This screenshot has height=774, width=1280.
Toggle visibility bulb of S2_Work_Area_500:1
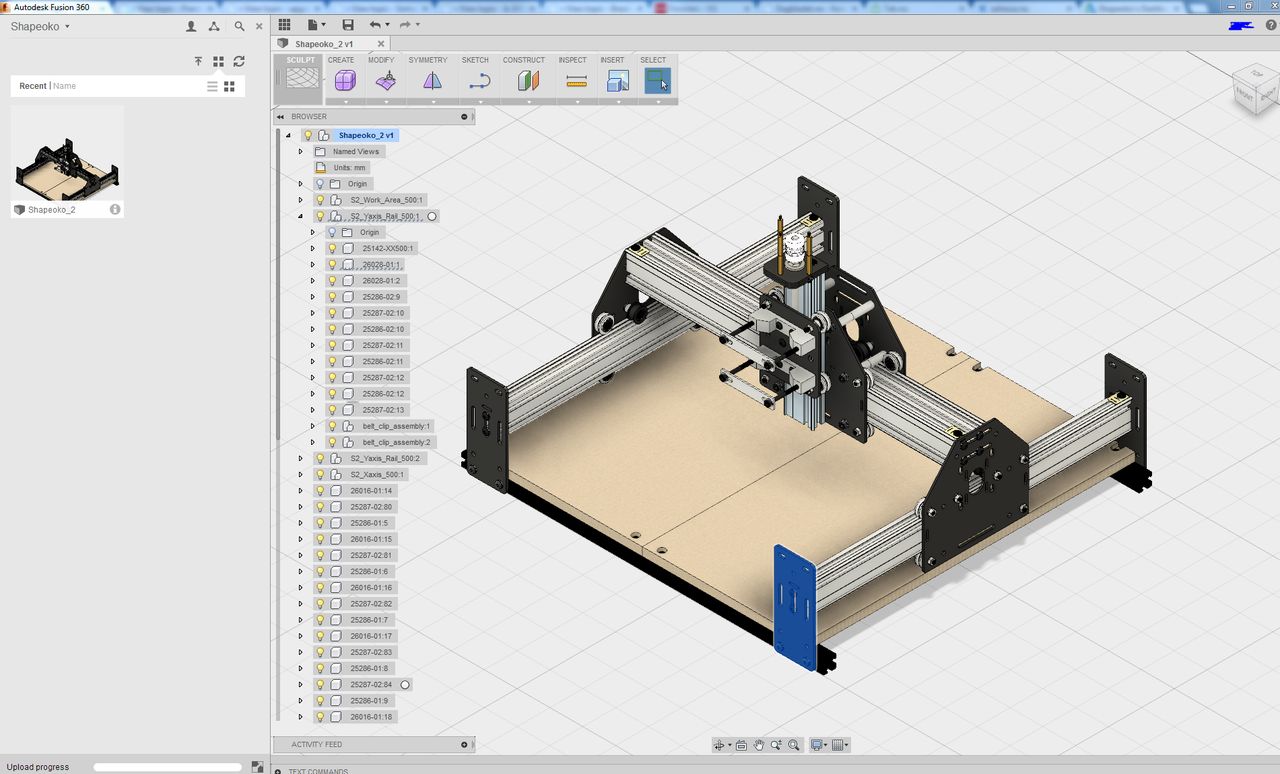tap(320, 200)
